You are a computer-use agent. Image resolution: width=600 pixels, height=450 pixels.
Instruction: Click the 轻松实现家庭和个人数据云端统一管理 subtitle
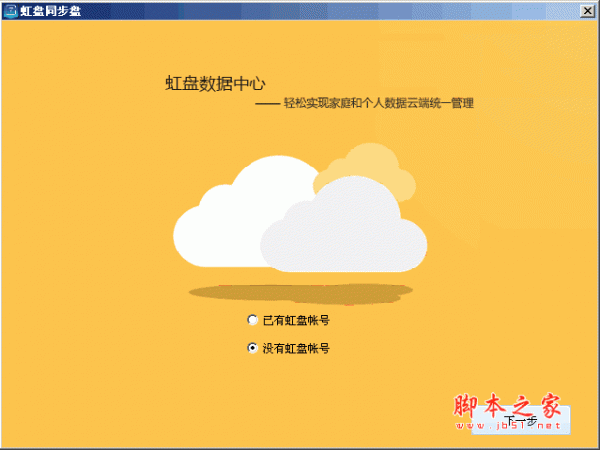point(379,103)
